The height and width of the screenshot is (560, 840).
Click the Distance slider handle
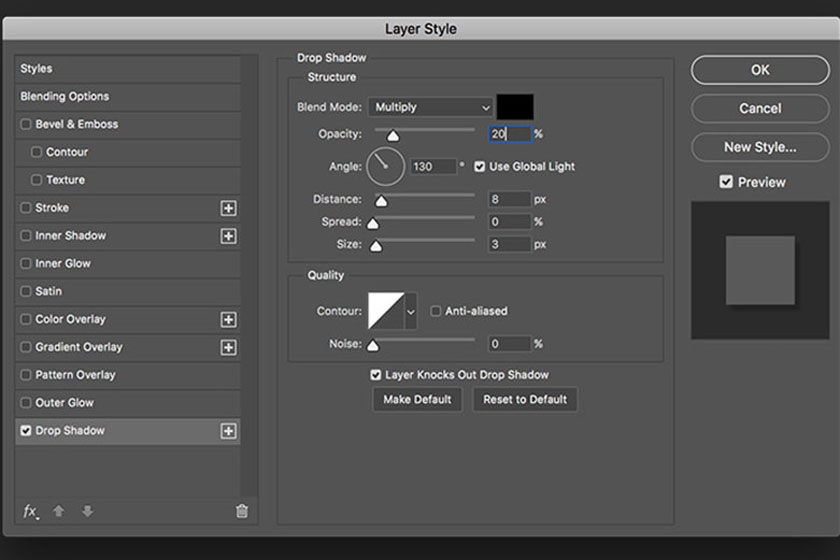coord(381,201)
